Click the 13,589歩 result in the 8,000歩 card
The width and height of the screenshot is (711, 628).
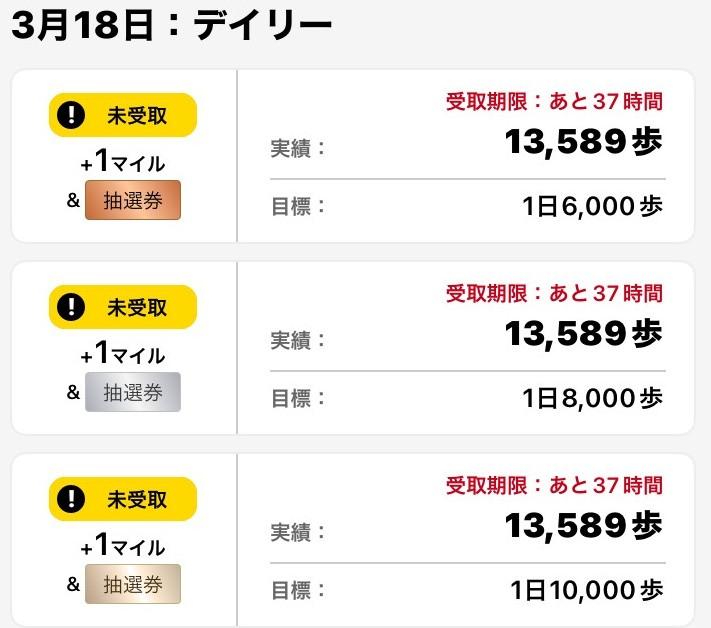(x=583, y=334)
